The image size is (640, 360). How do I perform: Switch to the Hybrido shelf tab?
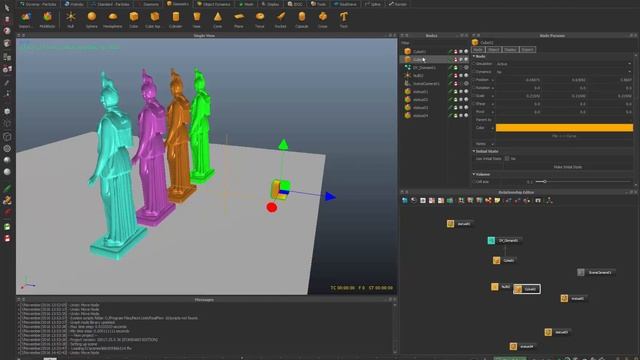click(74, 4)
